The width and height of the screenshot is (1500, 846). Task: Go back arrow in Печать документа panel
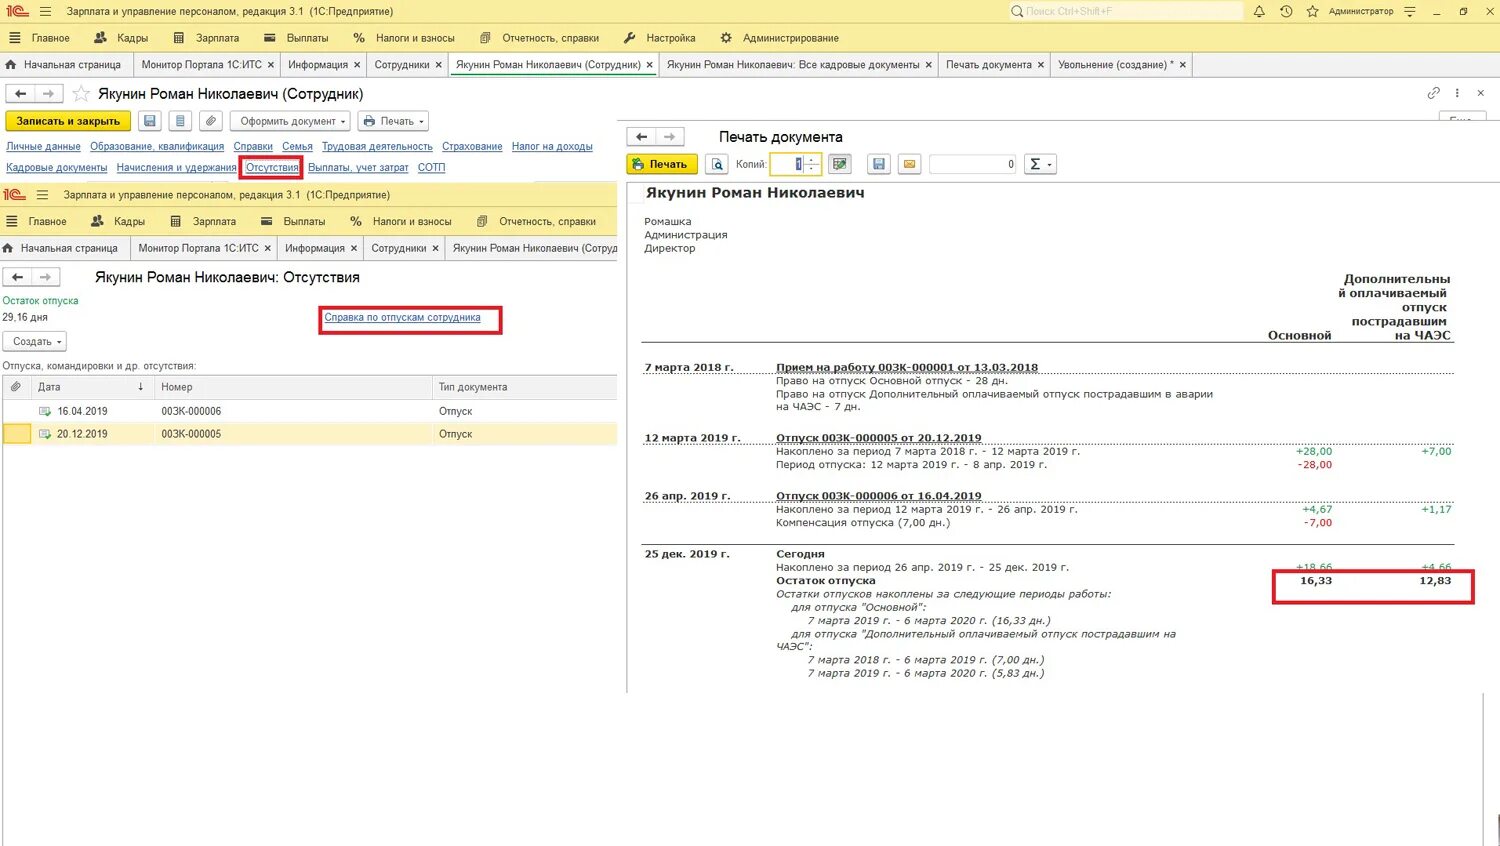tap(642, 136)
